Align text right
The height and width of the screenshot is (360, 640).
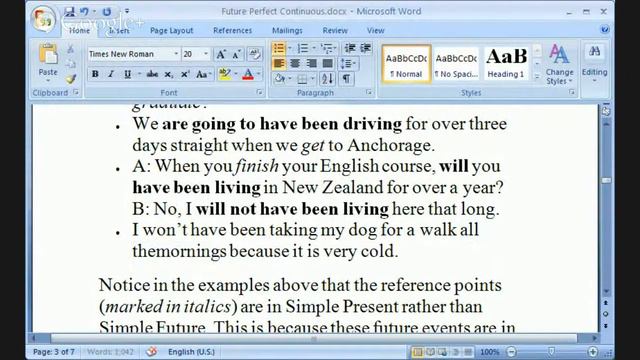311,63
